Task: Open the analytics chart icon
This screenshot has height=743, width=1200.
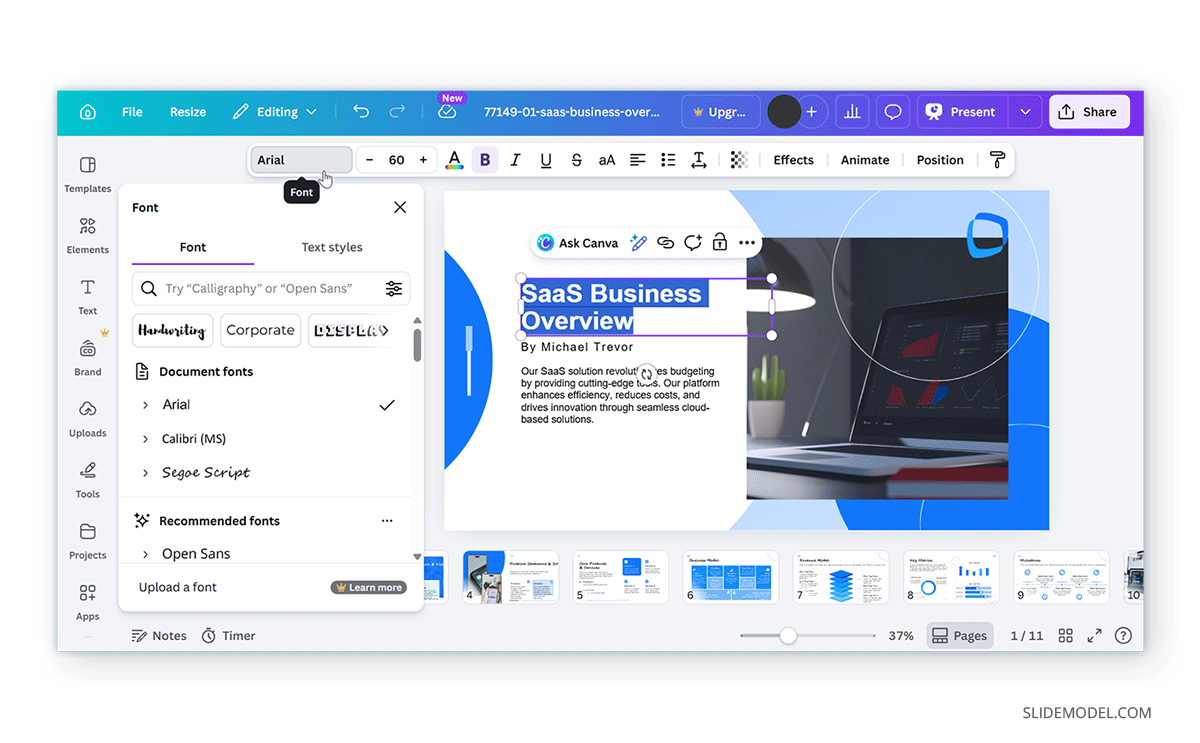Action: point(853,112)
